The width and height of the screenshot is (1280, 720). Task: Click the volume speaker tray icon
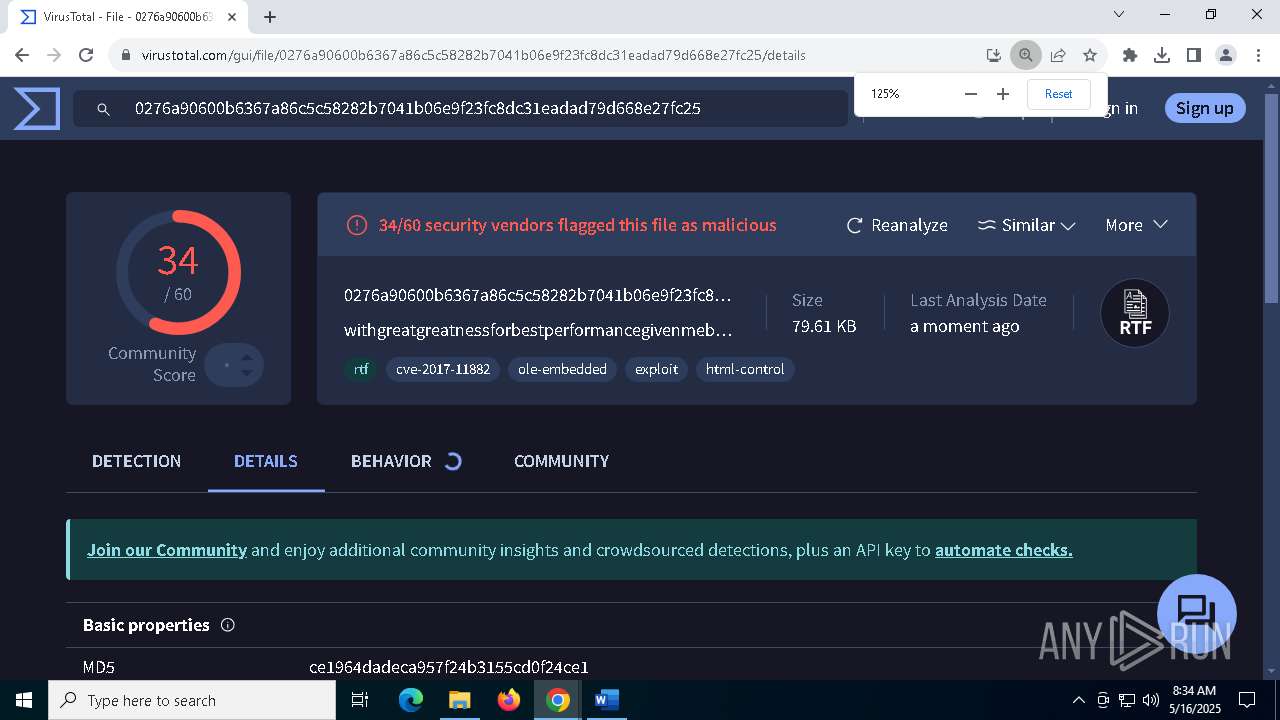point(1151,700)
